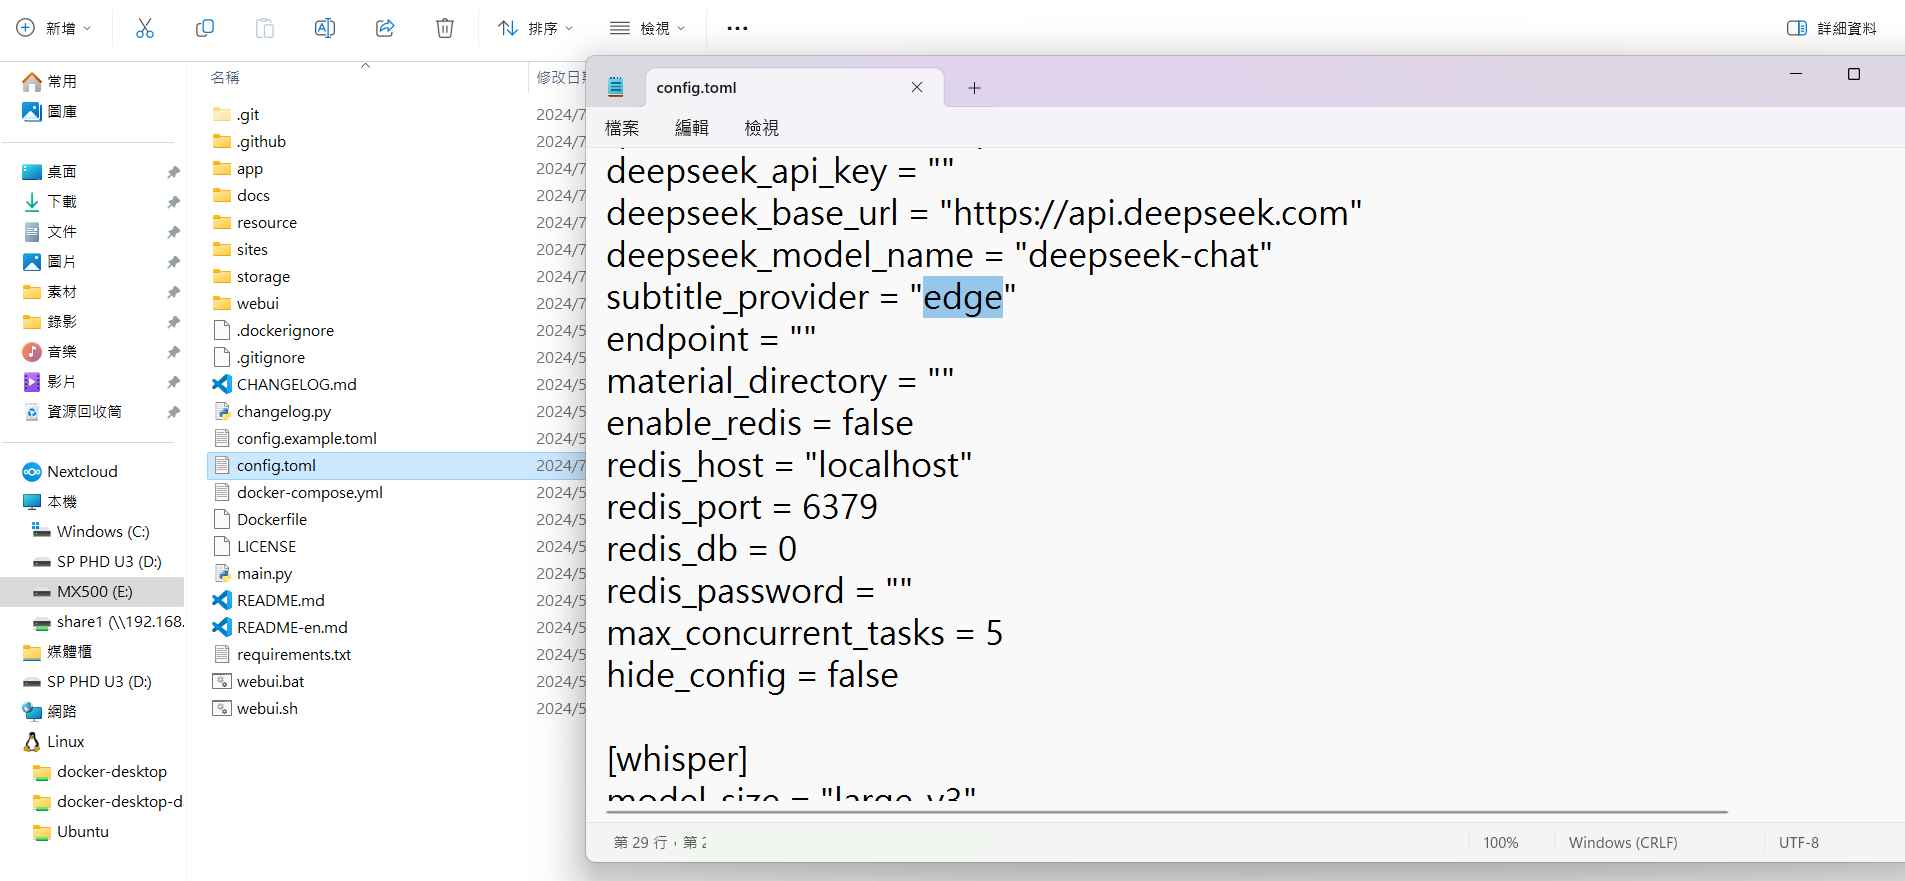Select docker-desktop under Linux

click(x=100, y=771)
